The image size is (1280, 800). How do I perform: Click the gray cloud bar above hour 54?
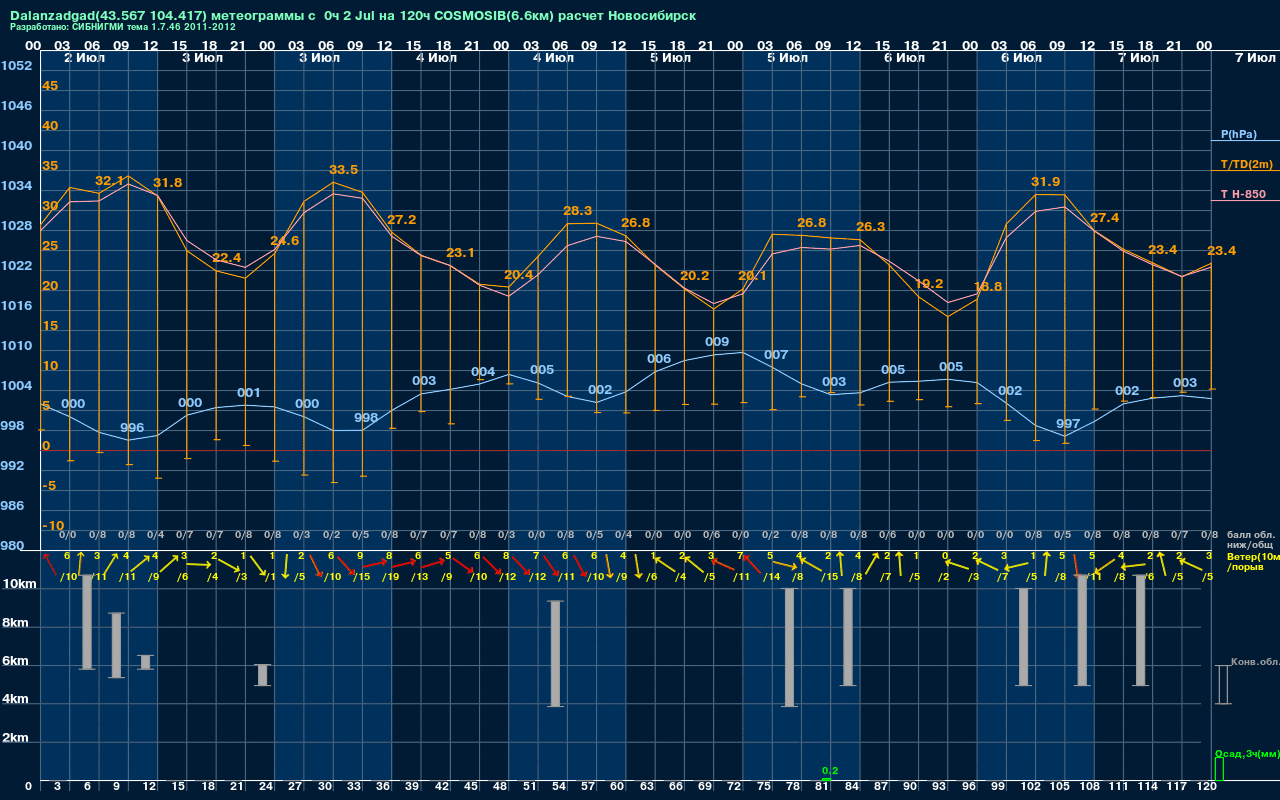click(556, 654)
